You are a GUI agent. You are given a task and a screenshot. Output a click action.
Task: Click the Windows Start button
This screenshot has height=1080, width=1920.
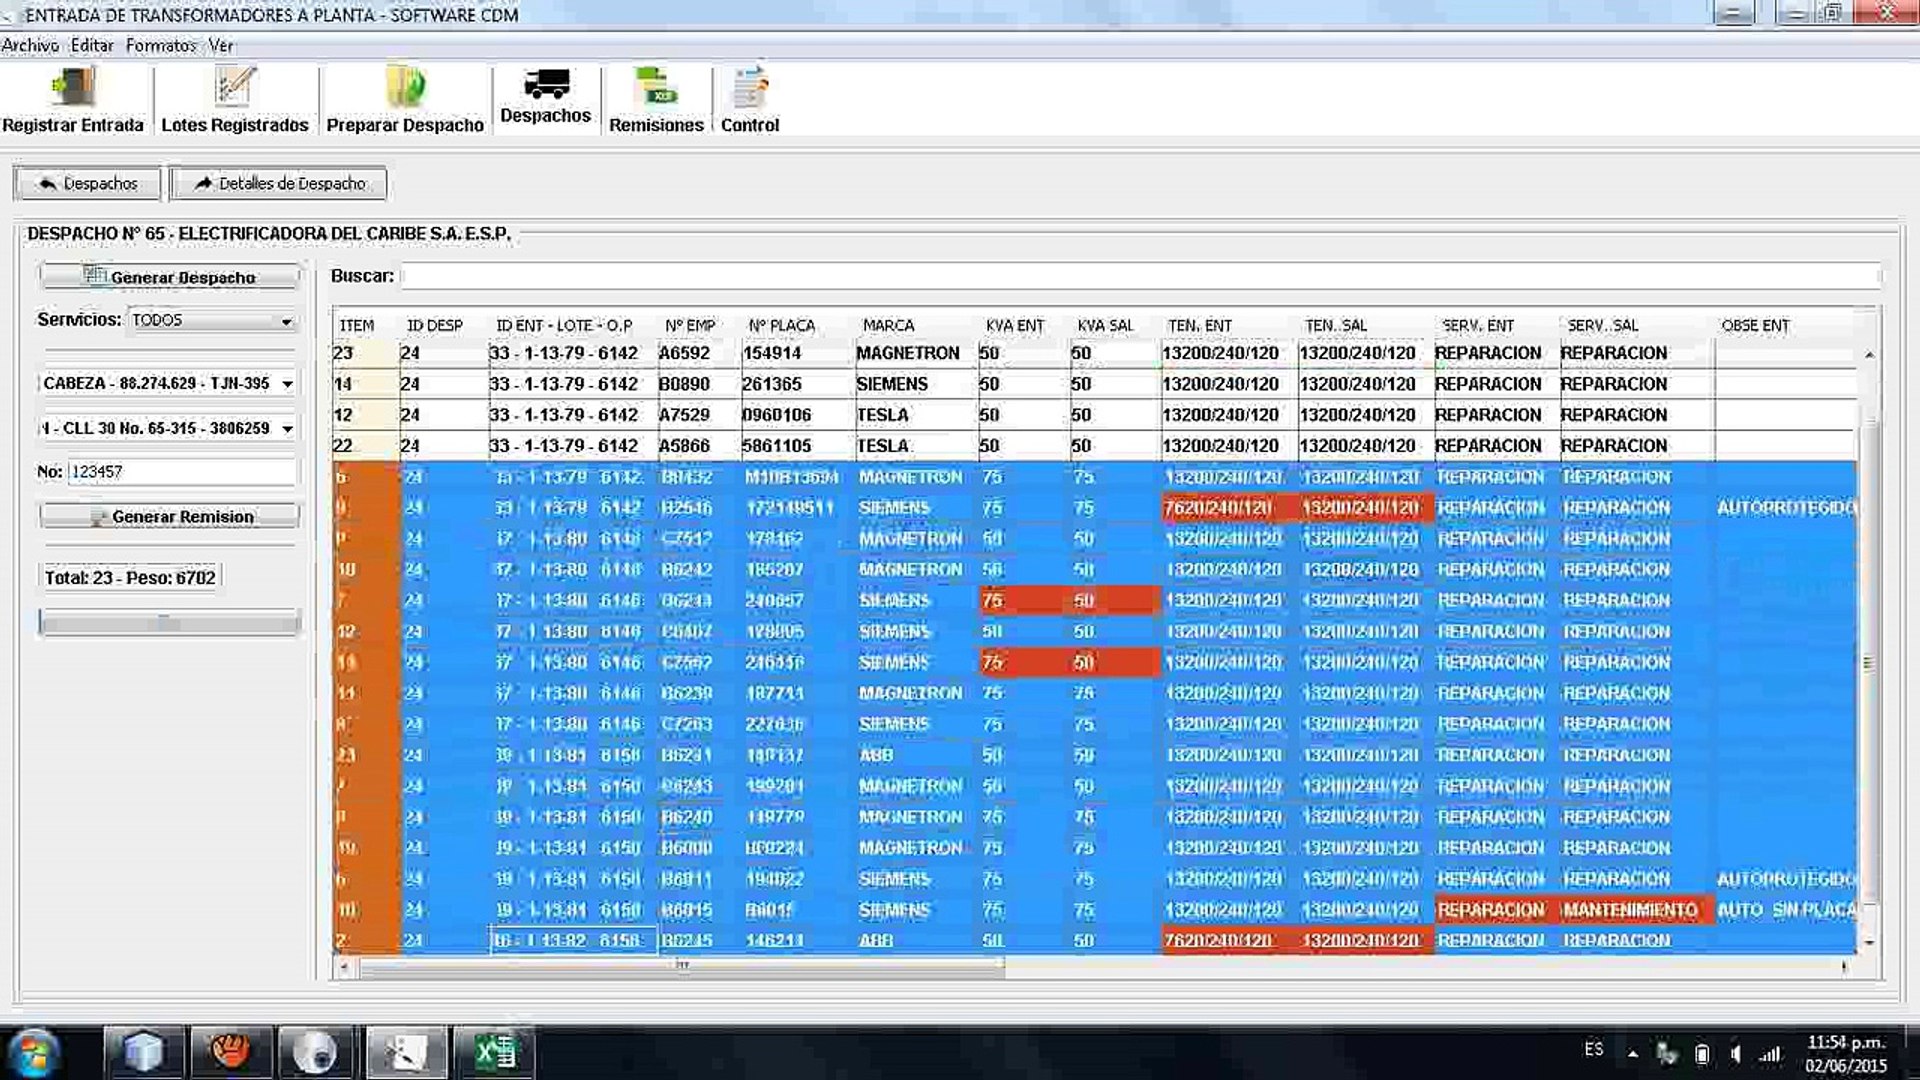click(34, 1052)
